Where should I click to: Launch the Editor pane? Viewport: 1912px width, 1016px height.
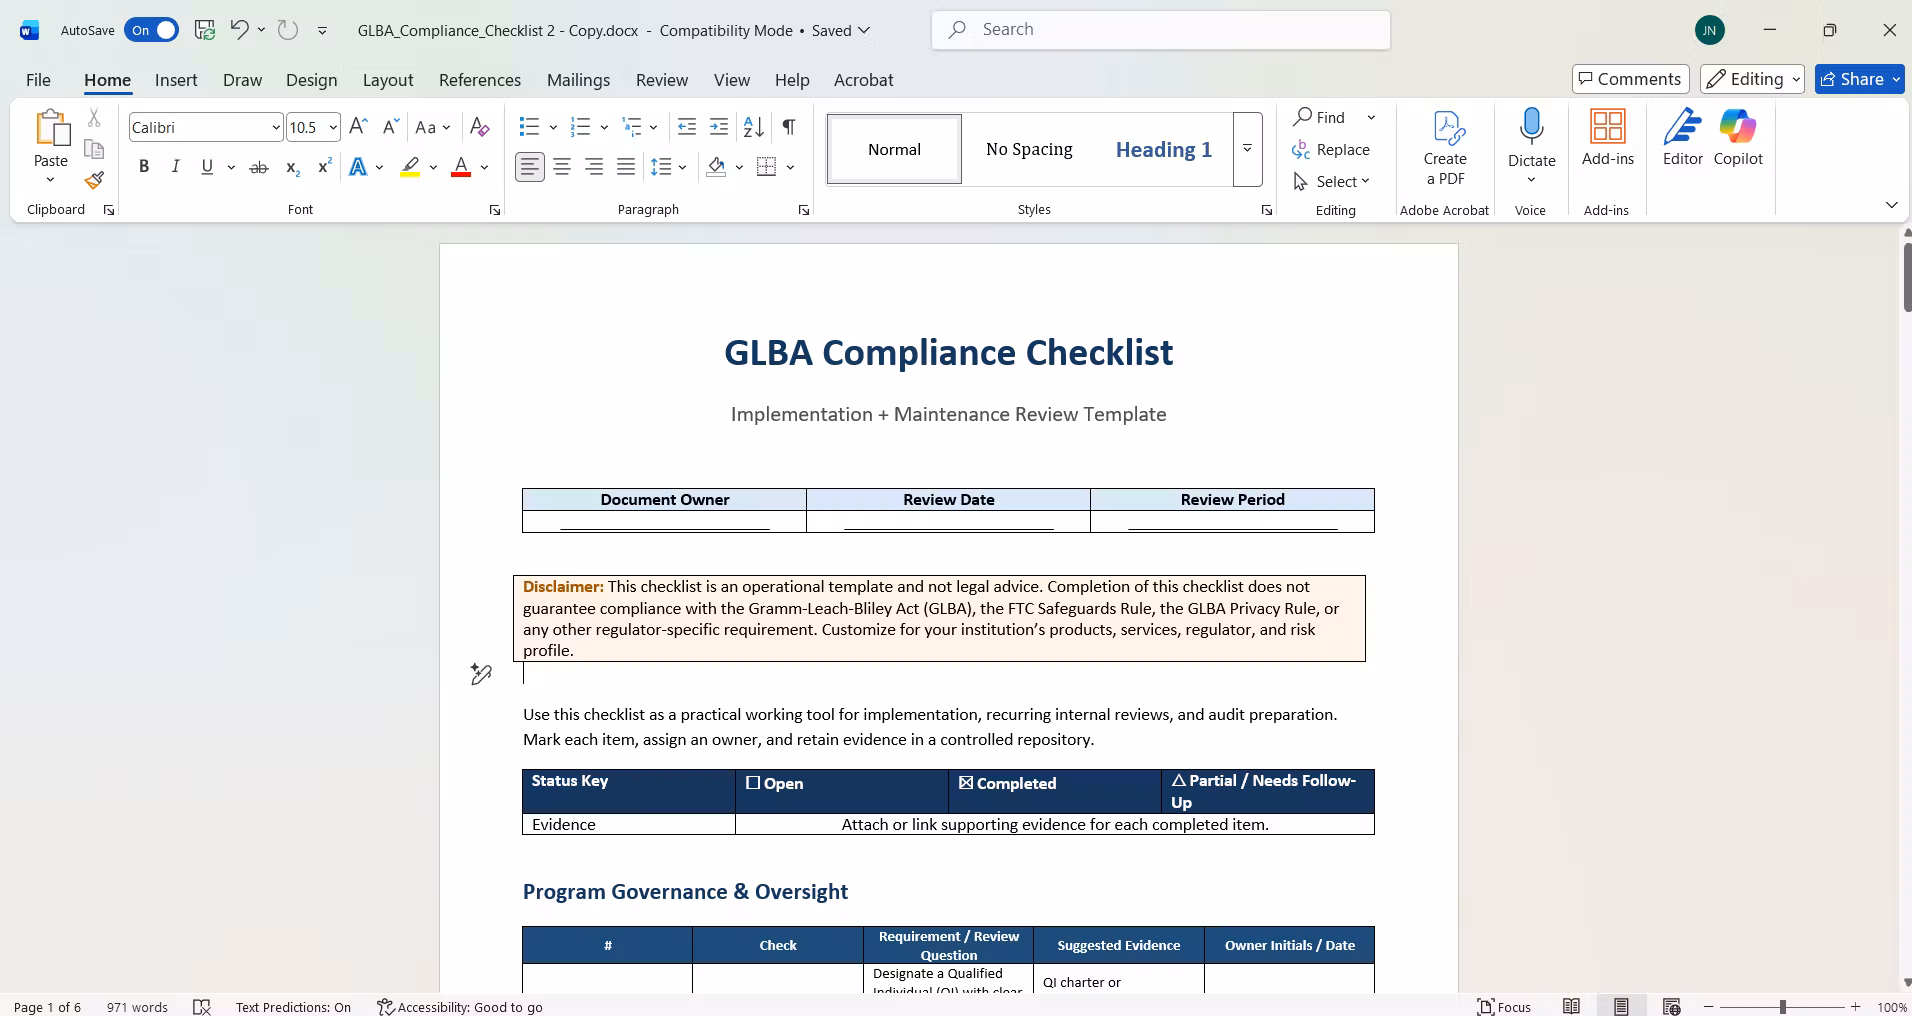coord(1683,138)
